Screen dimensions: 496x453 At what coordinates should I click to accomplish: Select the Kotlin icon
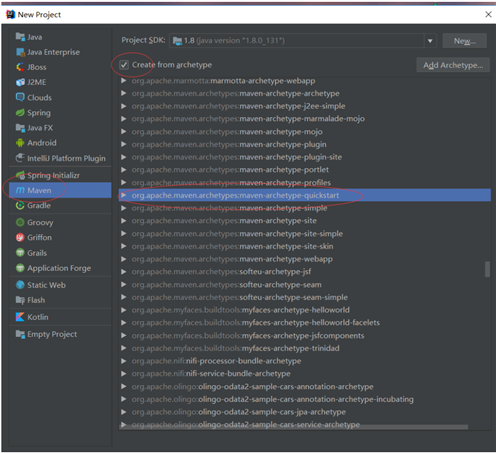click(20, 317)
